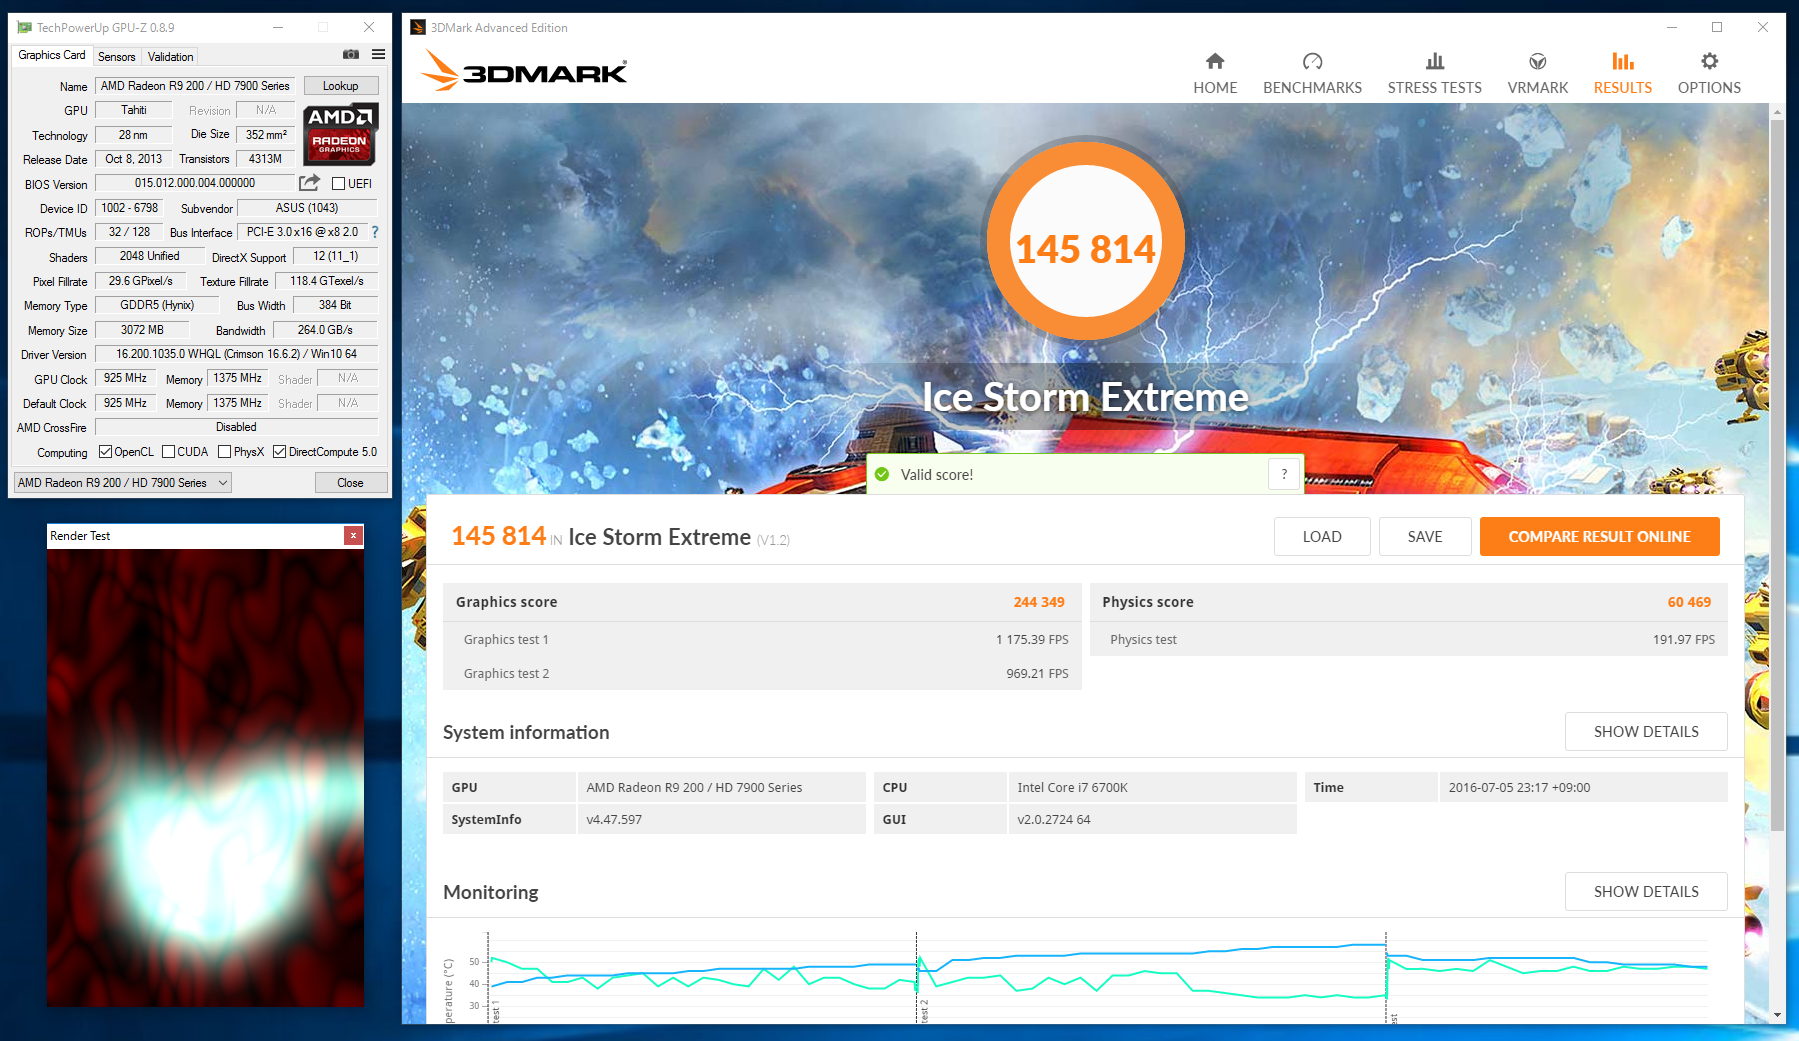Image resolution: width=1799 pixels, height=1041 pixels.
Task: Show details for Monitoring section
Action: (x=1645, y=891)
